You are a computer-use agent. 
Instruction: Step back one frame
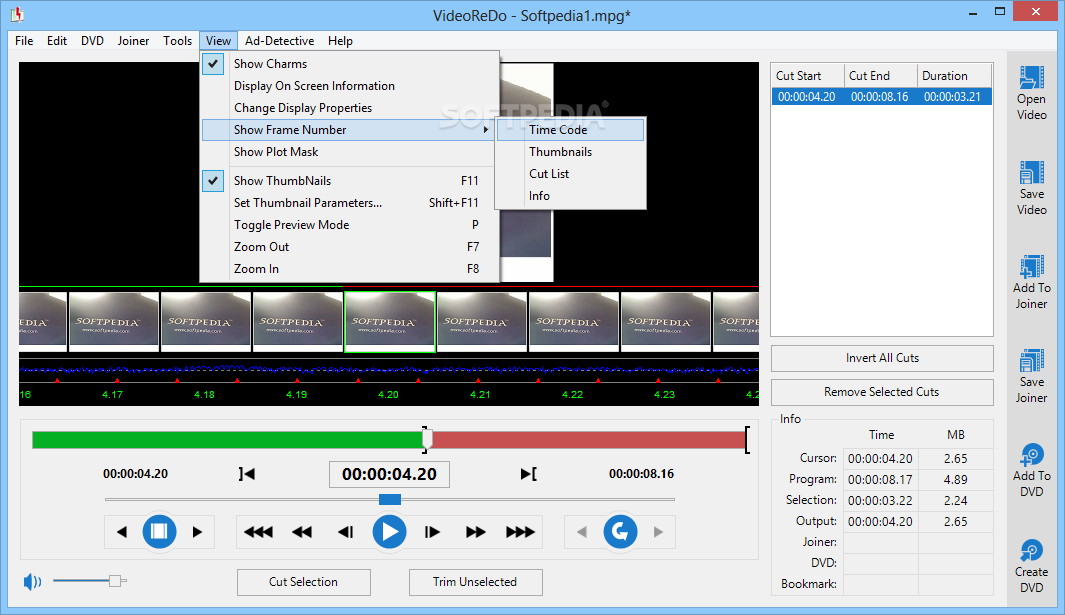click(x=346, y=532)
